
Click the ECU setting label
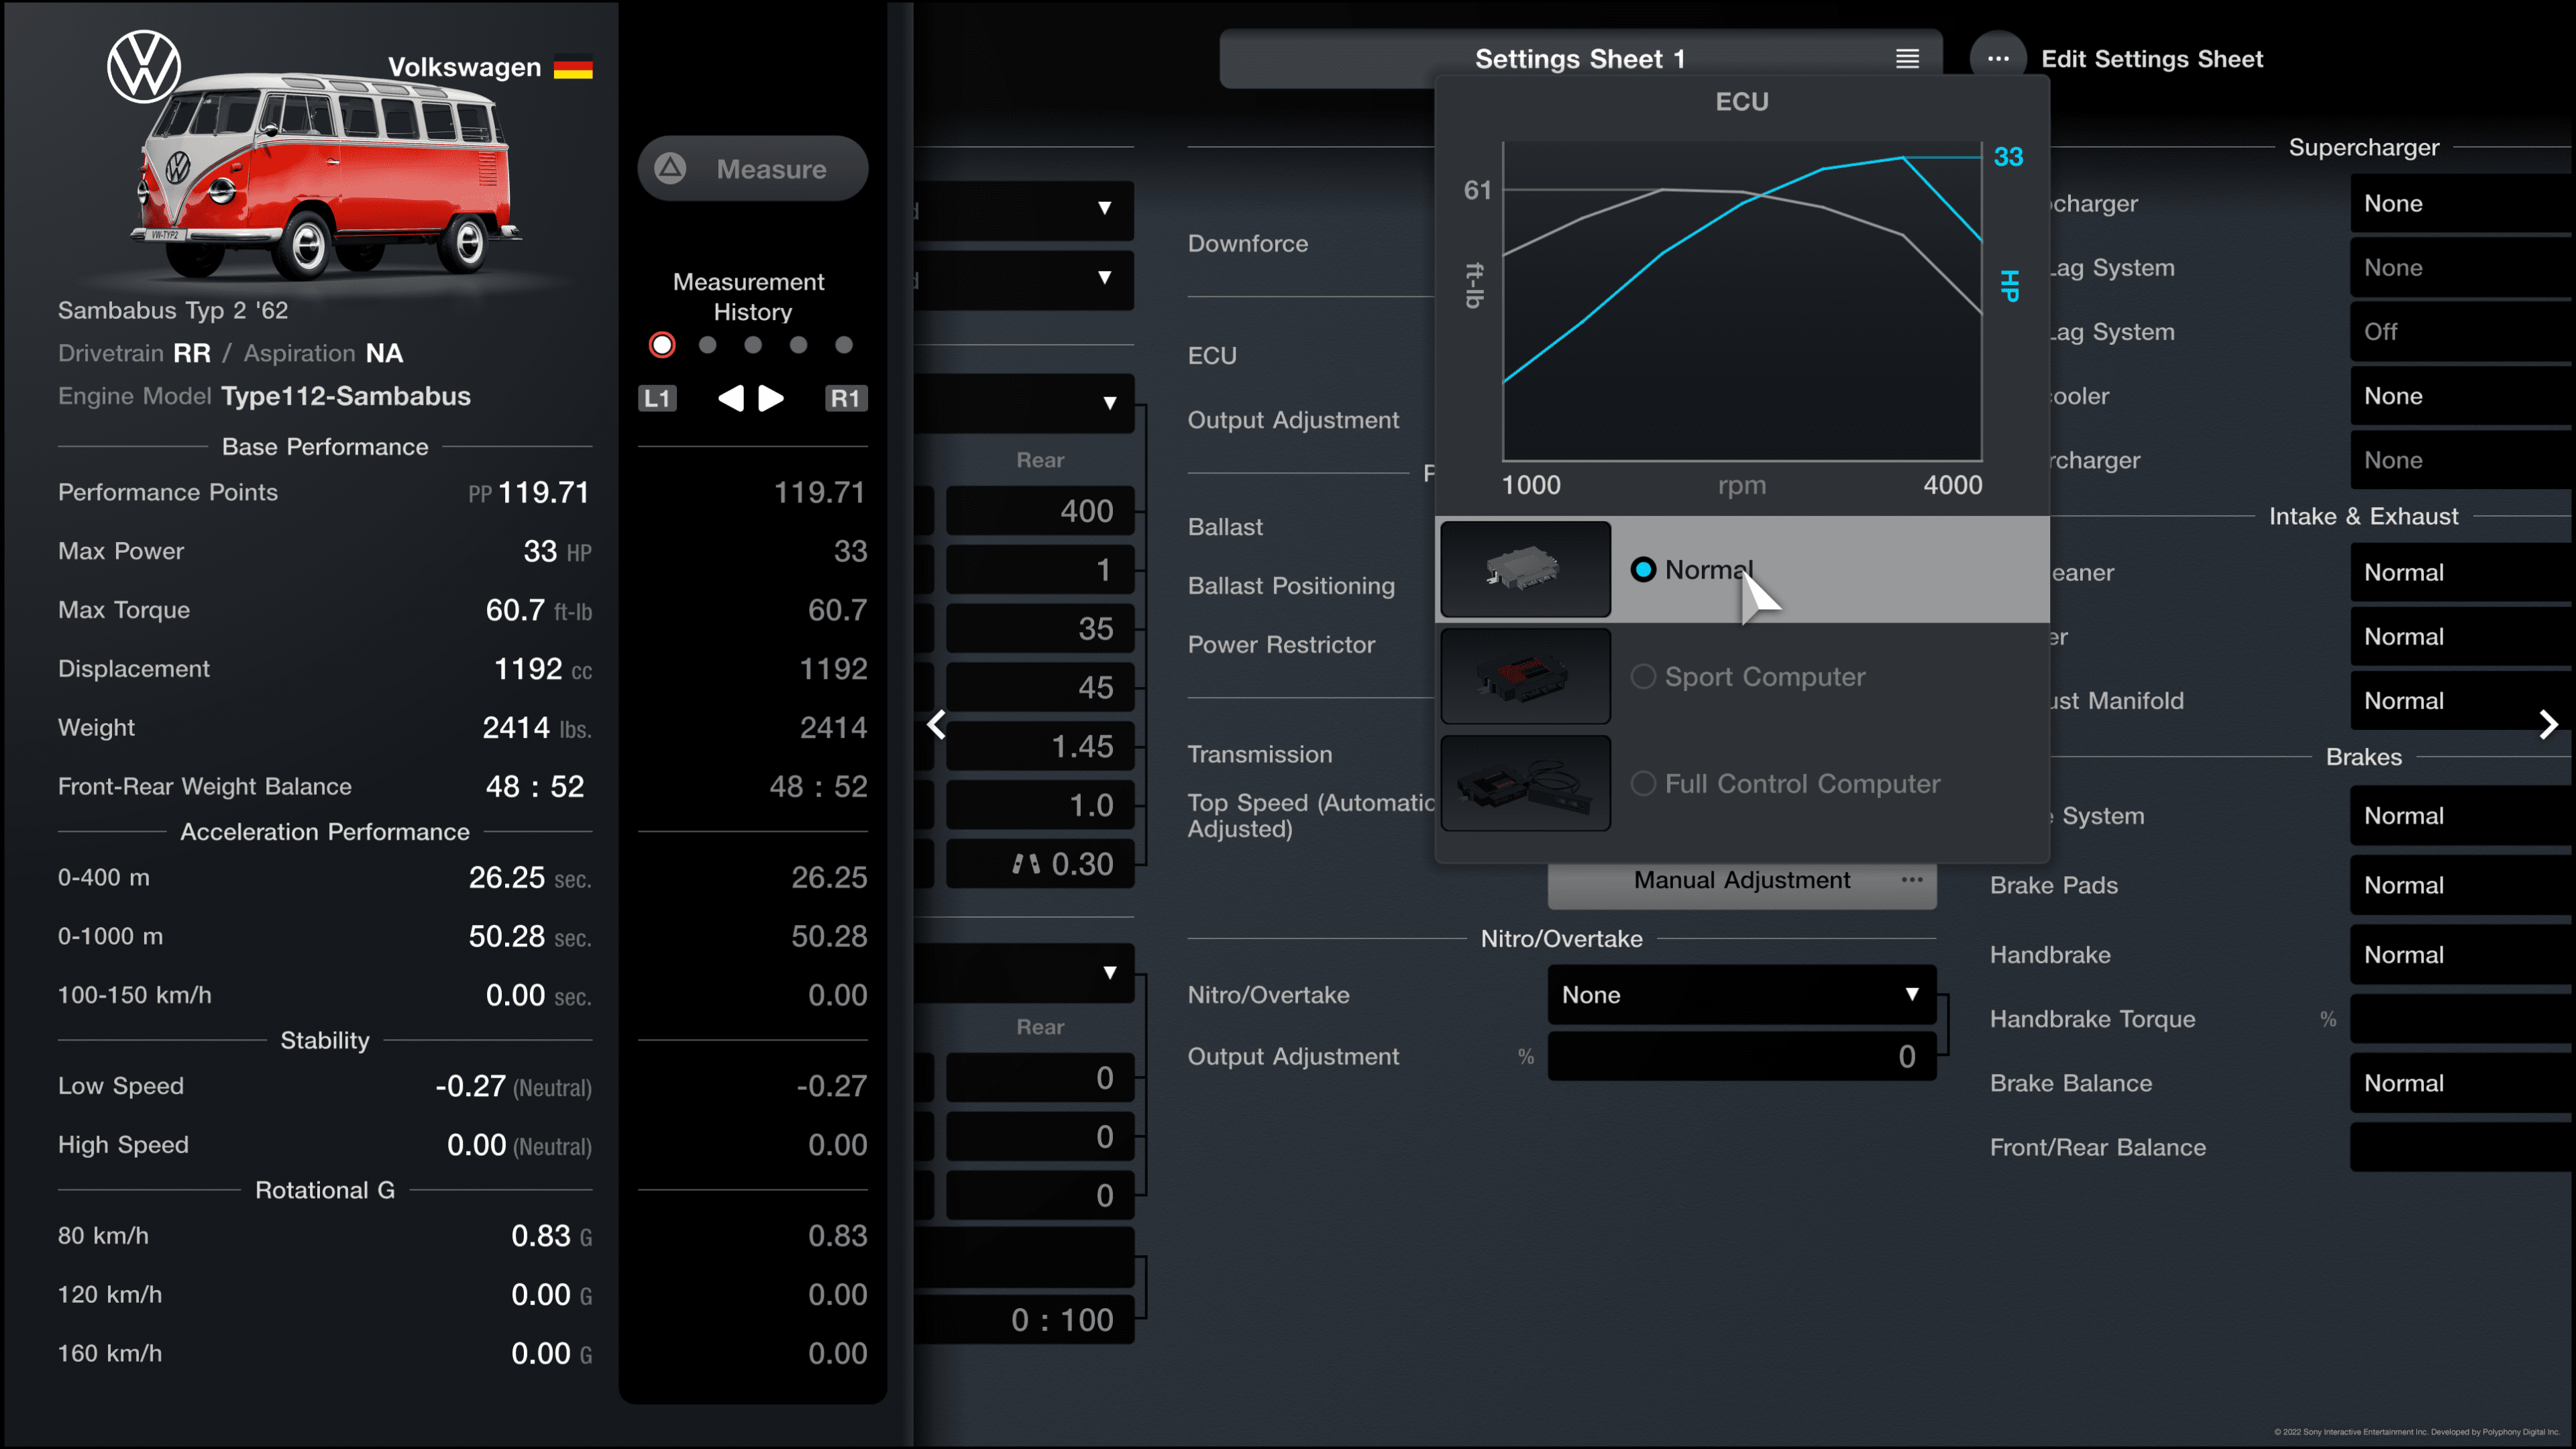pos(1212,356)
